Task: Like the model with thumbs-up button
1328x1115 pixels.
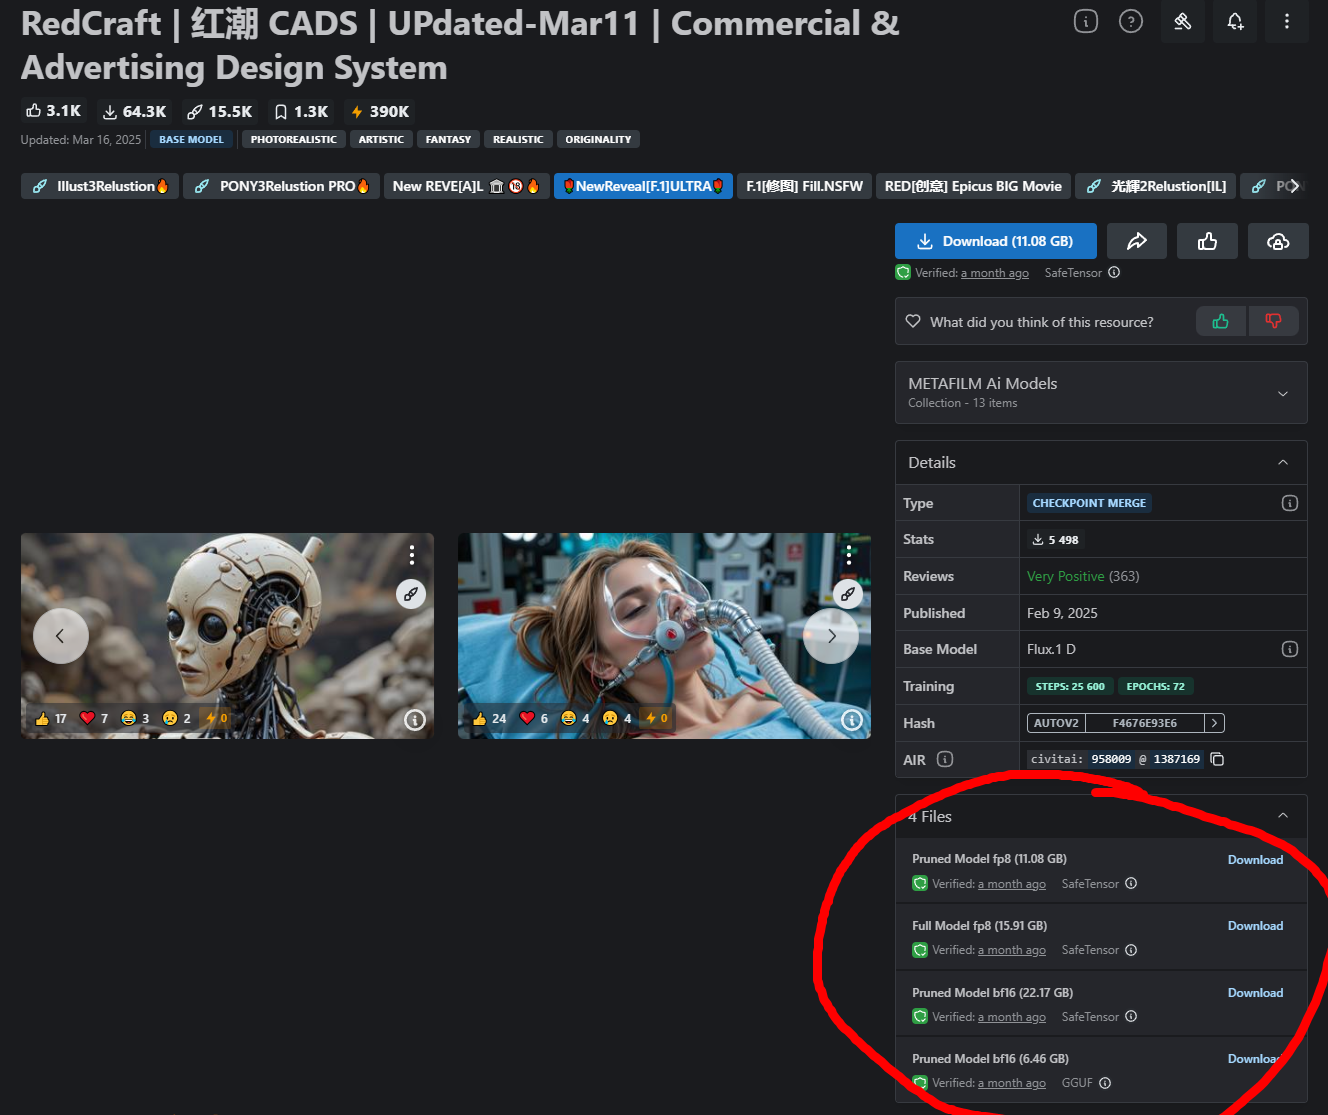Action: pos(1207,241)
